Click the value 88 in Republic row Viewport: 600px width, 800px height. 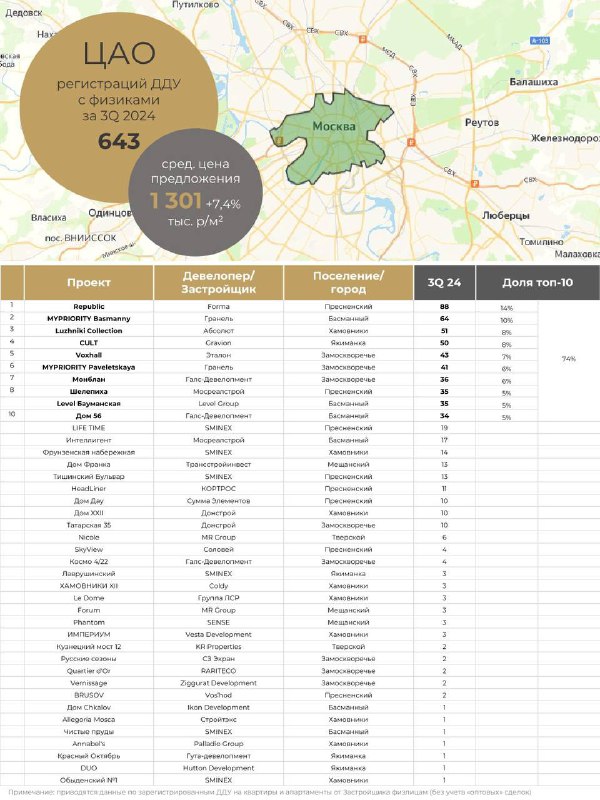444,307
